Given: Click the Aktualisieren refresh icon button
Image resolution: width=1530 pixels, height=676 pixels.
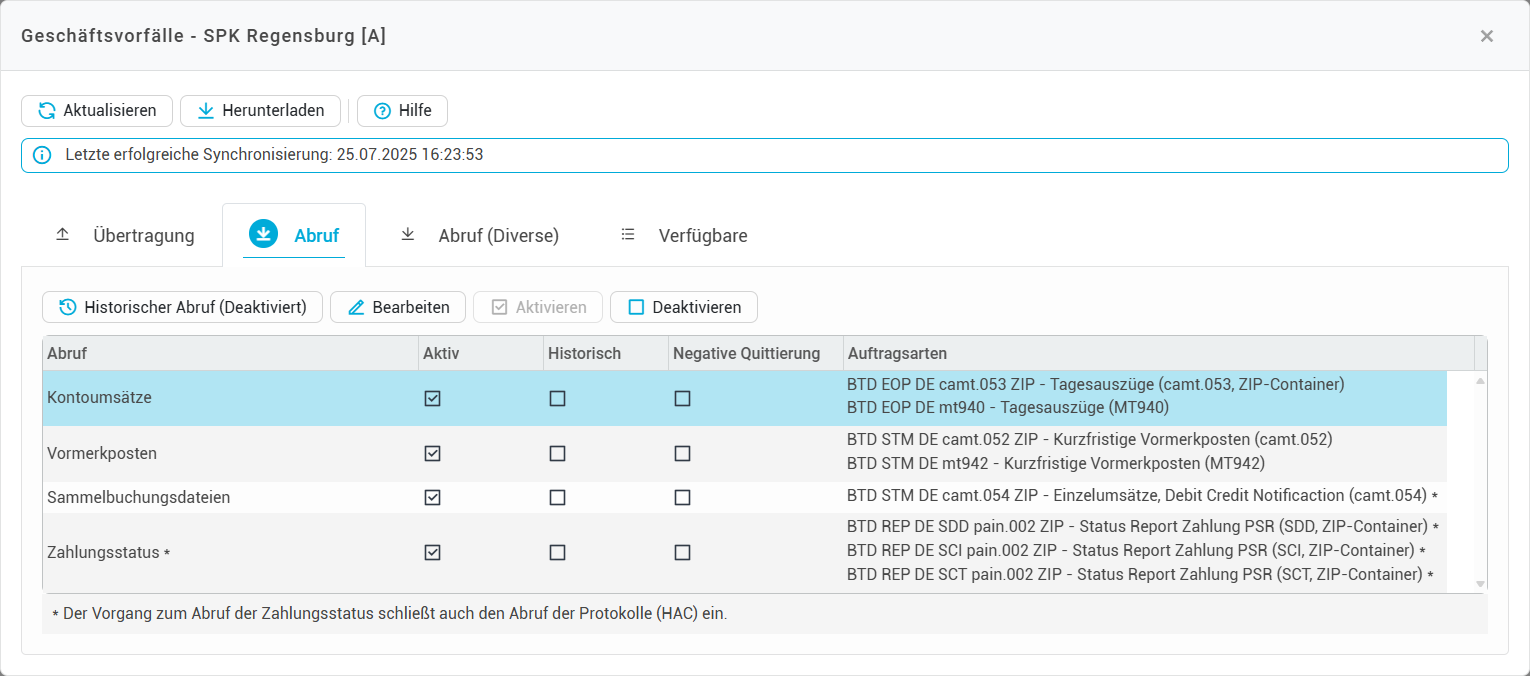Looking at the screenshot, I should pyautogui.click(x=47, y=111).
